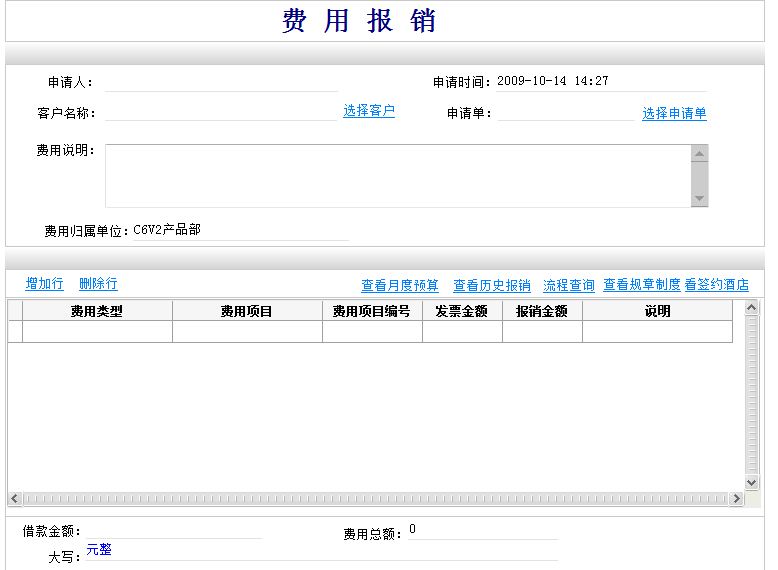Click the 费用说明 scrollbar down arrow
The height and width of the screenshot is (570, 778).
click(x=699, y=199)
